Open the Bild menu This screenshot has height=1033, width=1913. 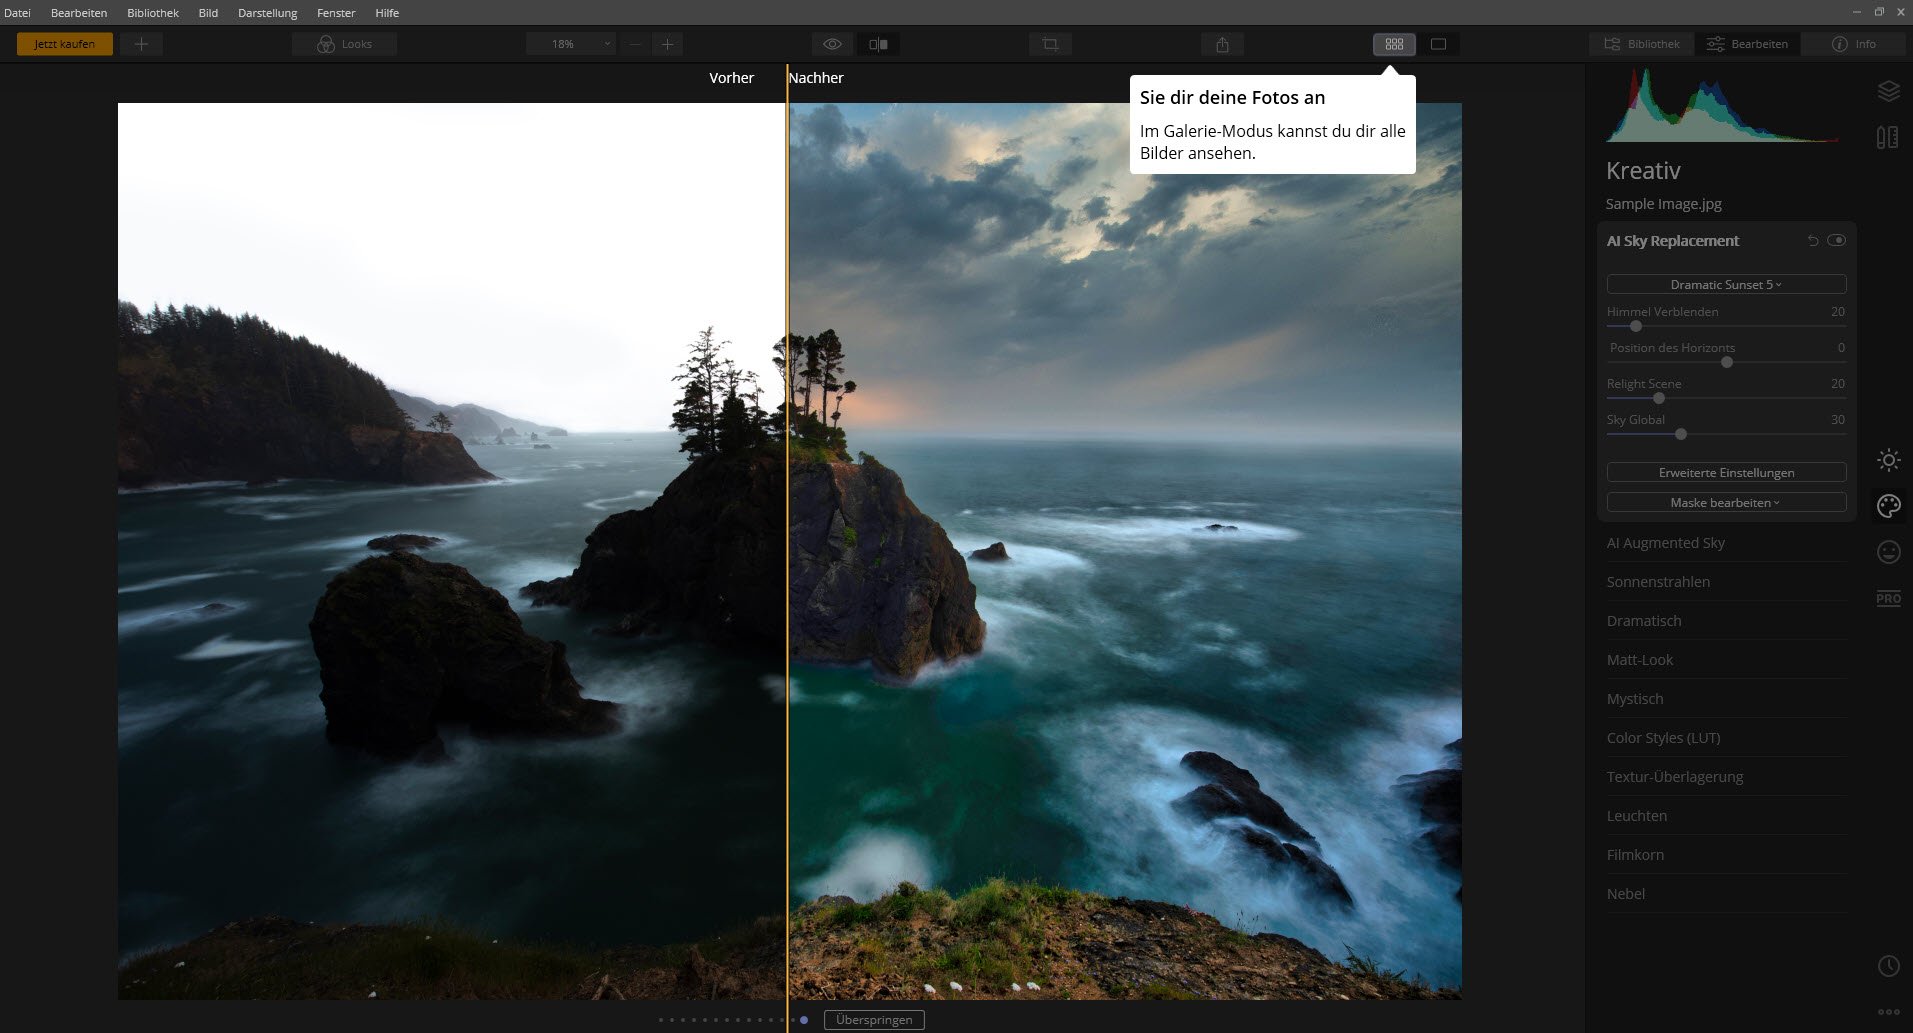coord(208,13)
